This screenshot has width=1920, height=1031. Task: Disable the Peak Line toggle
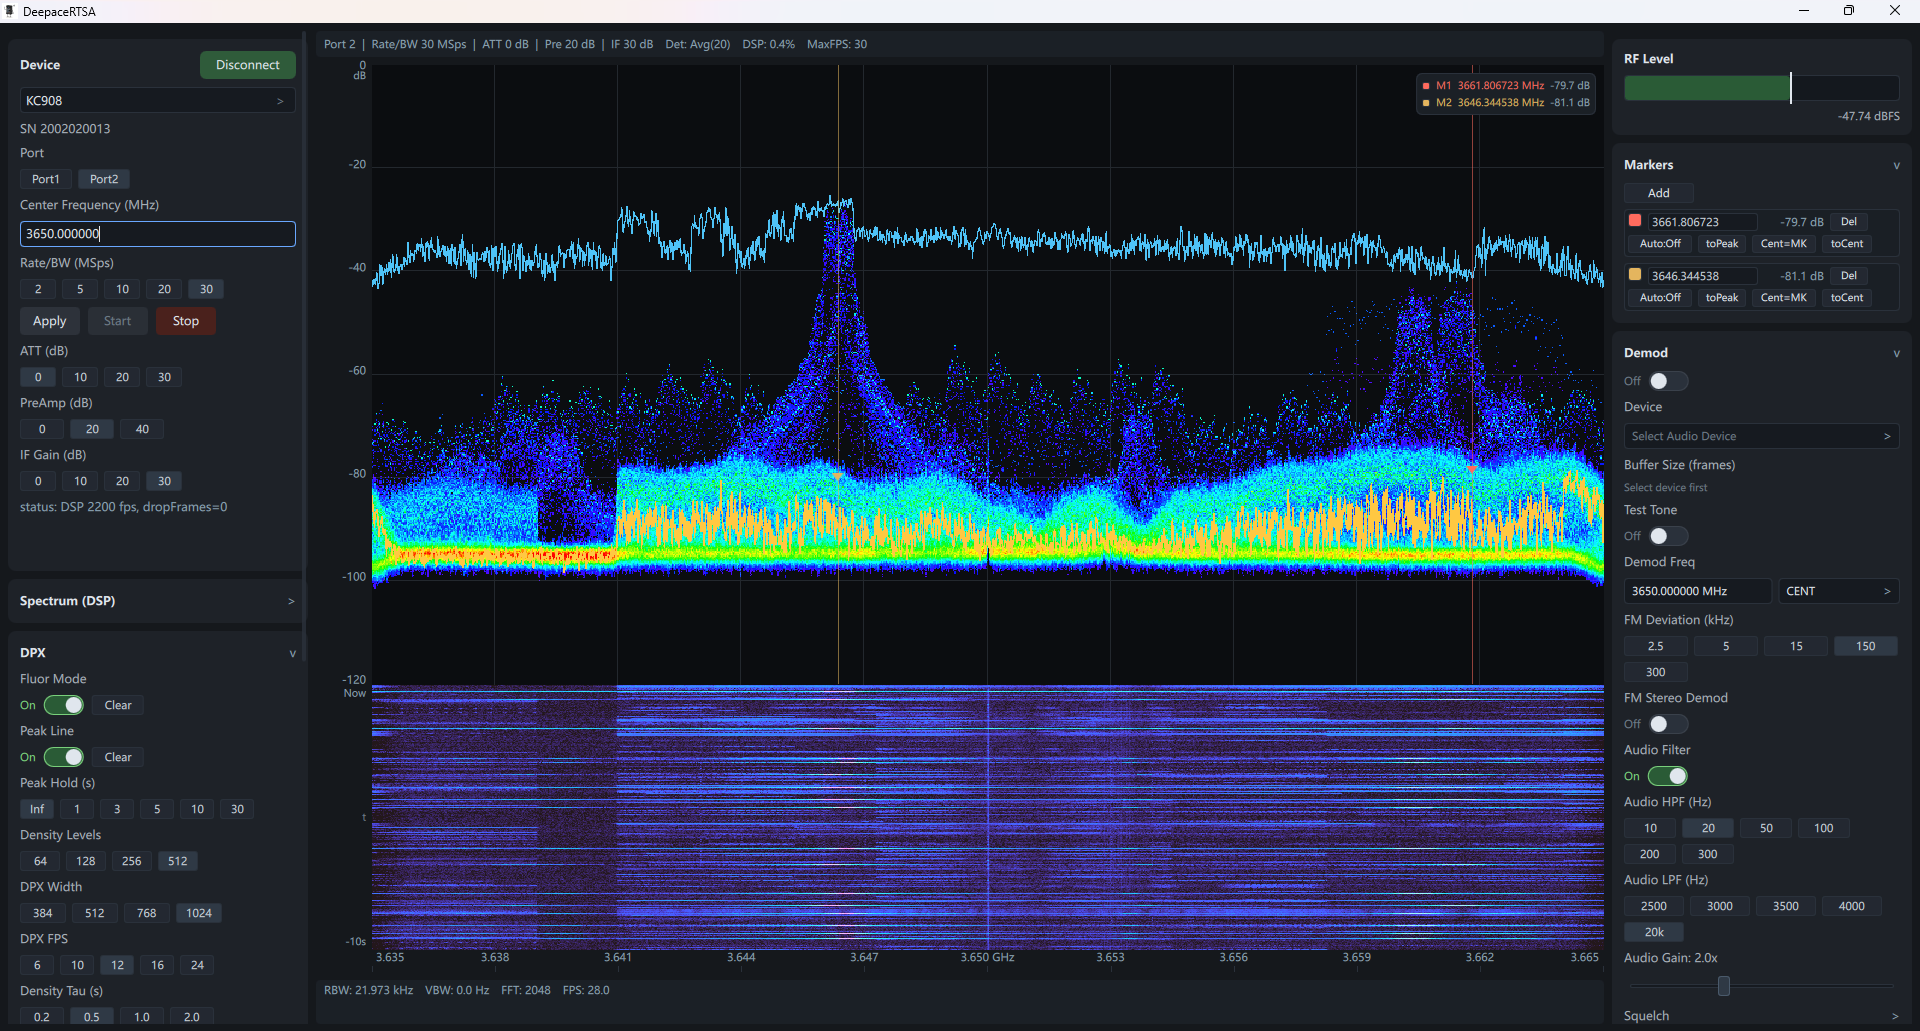(65, 757)
